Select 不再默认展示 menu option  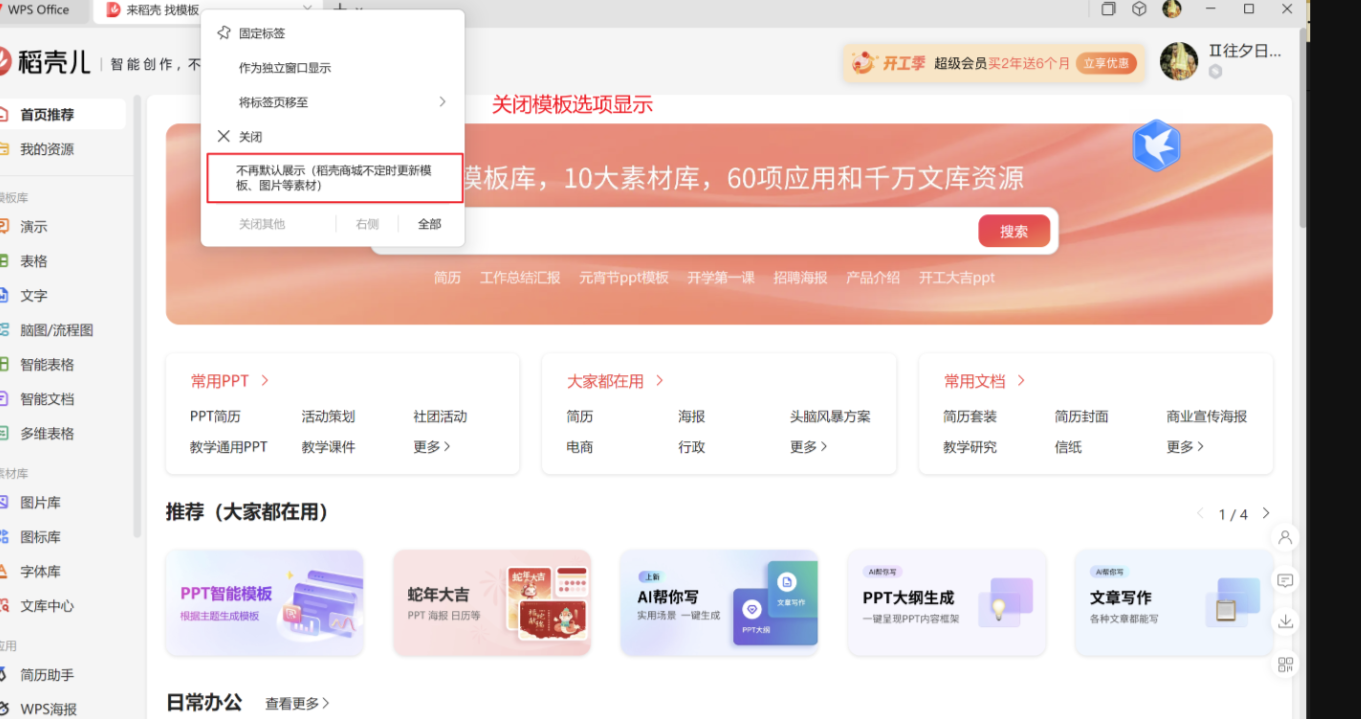(x=334, y=178)
